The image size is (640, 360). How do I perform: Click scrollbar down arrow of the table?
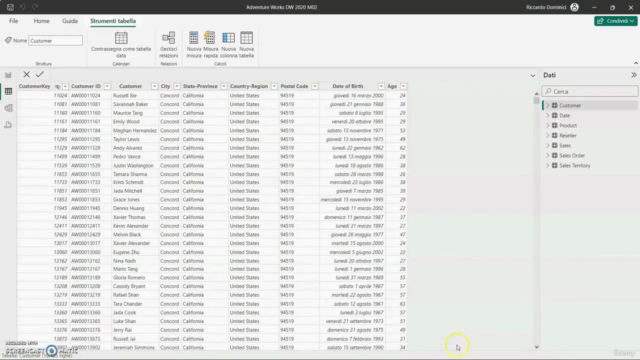536,347
